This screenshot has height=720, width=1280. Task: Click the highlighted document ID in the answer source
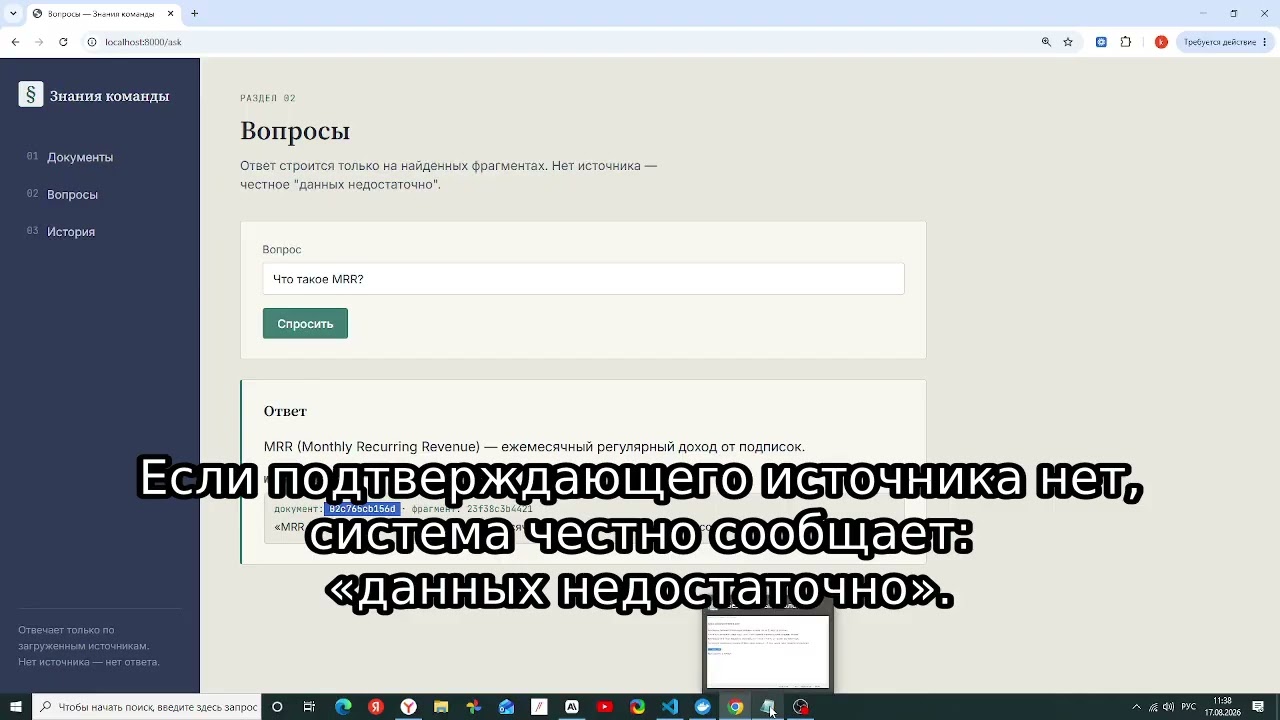click(x=362, y=509)
